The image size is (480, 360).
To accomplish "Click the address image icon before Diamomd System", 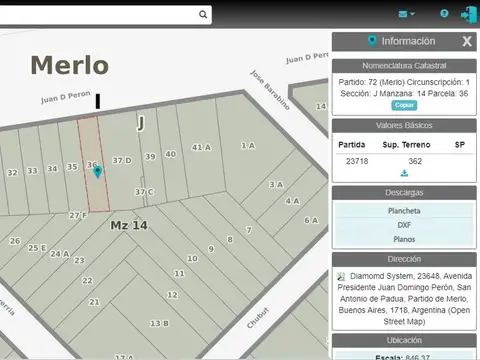I will (341, 276).
